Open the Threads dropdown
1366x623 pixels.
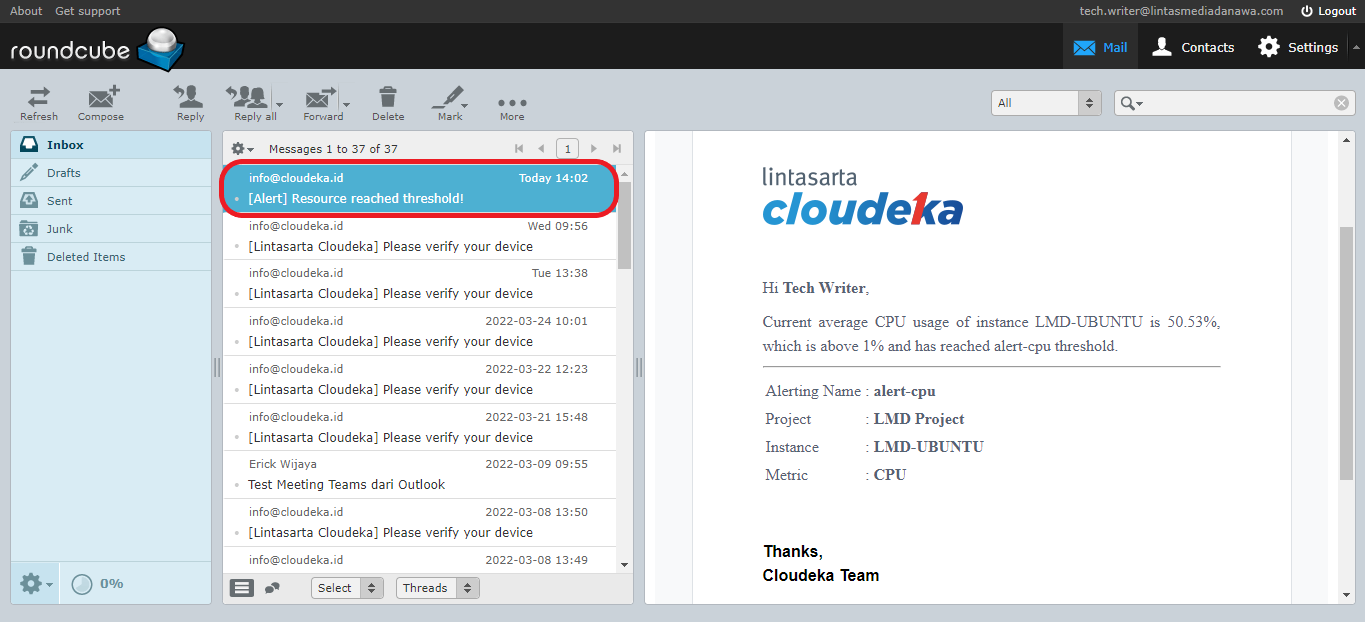point(437,588)
